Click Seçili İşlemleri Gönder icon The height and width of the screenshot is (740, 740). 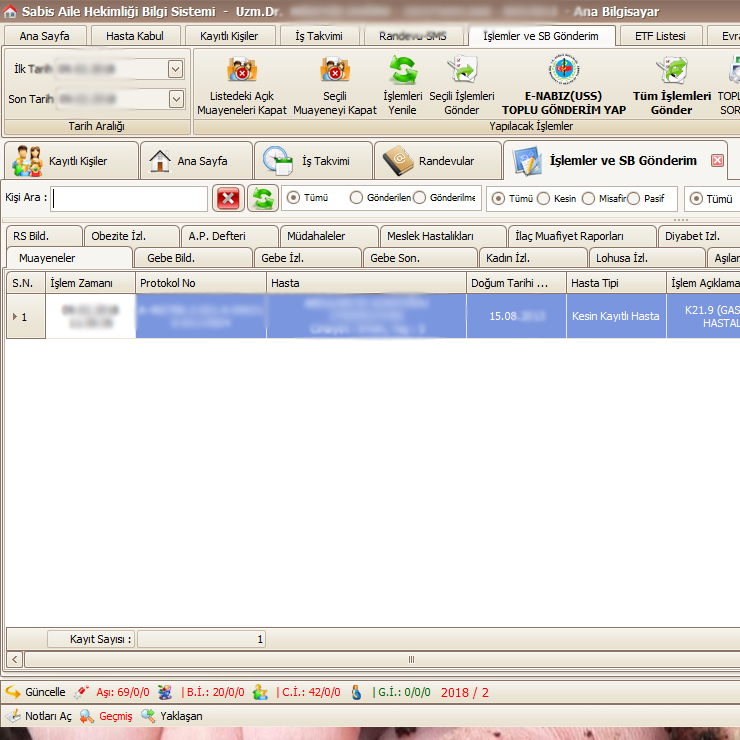[462, 70]
